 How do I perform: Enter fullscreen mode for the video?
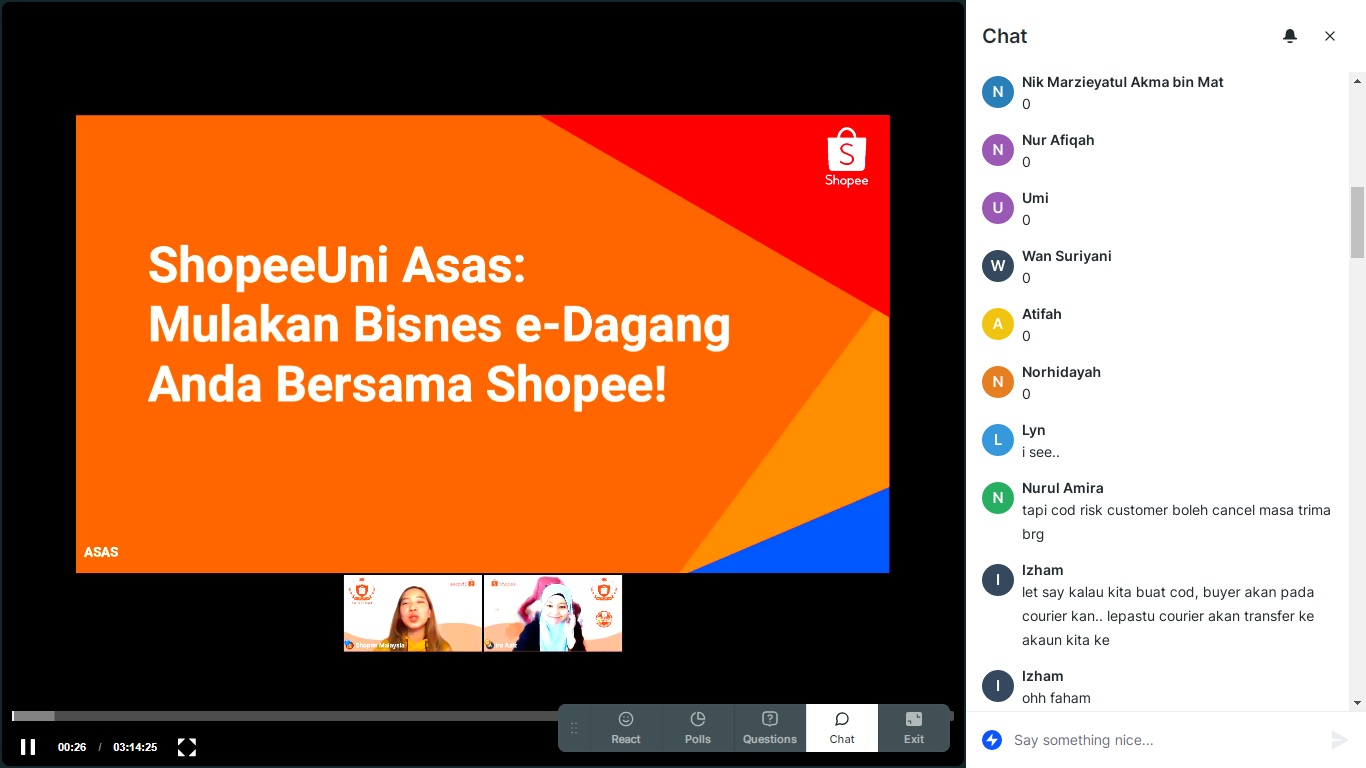click(186, 747)
